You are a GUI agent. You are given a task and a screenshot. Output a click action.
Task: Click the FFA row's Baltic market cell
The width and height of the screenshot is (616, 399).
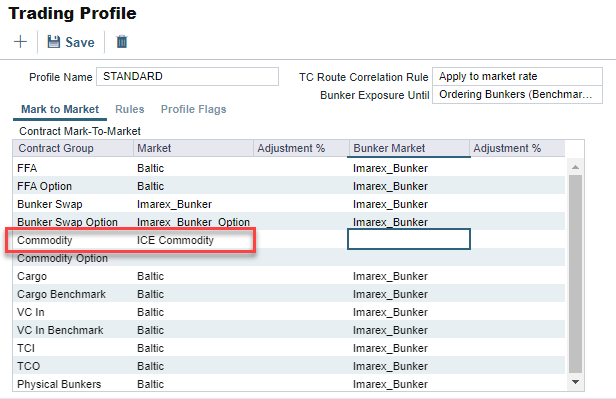click(x=150, y=168)
